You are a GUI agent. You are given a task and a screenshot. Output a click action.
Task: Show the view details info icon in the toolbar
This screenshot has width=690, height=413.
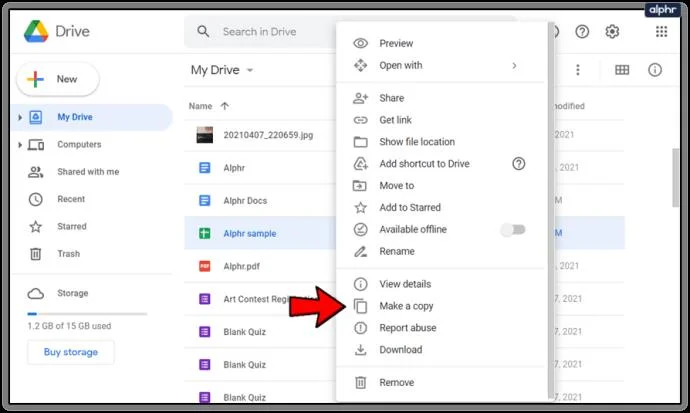pyautogui.click(x=655, y=70)
